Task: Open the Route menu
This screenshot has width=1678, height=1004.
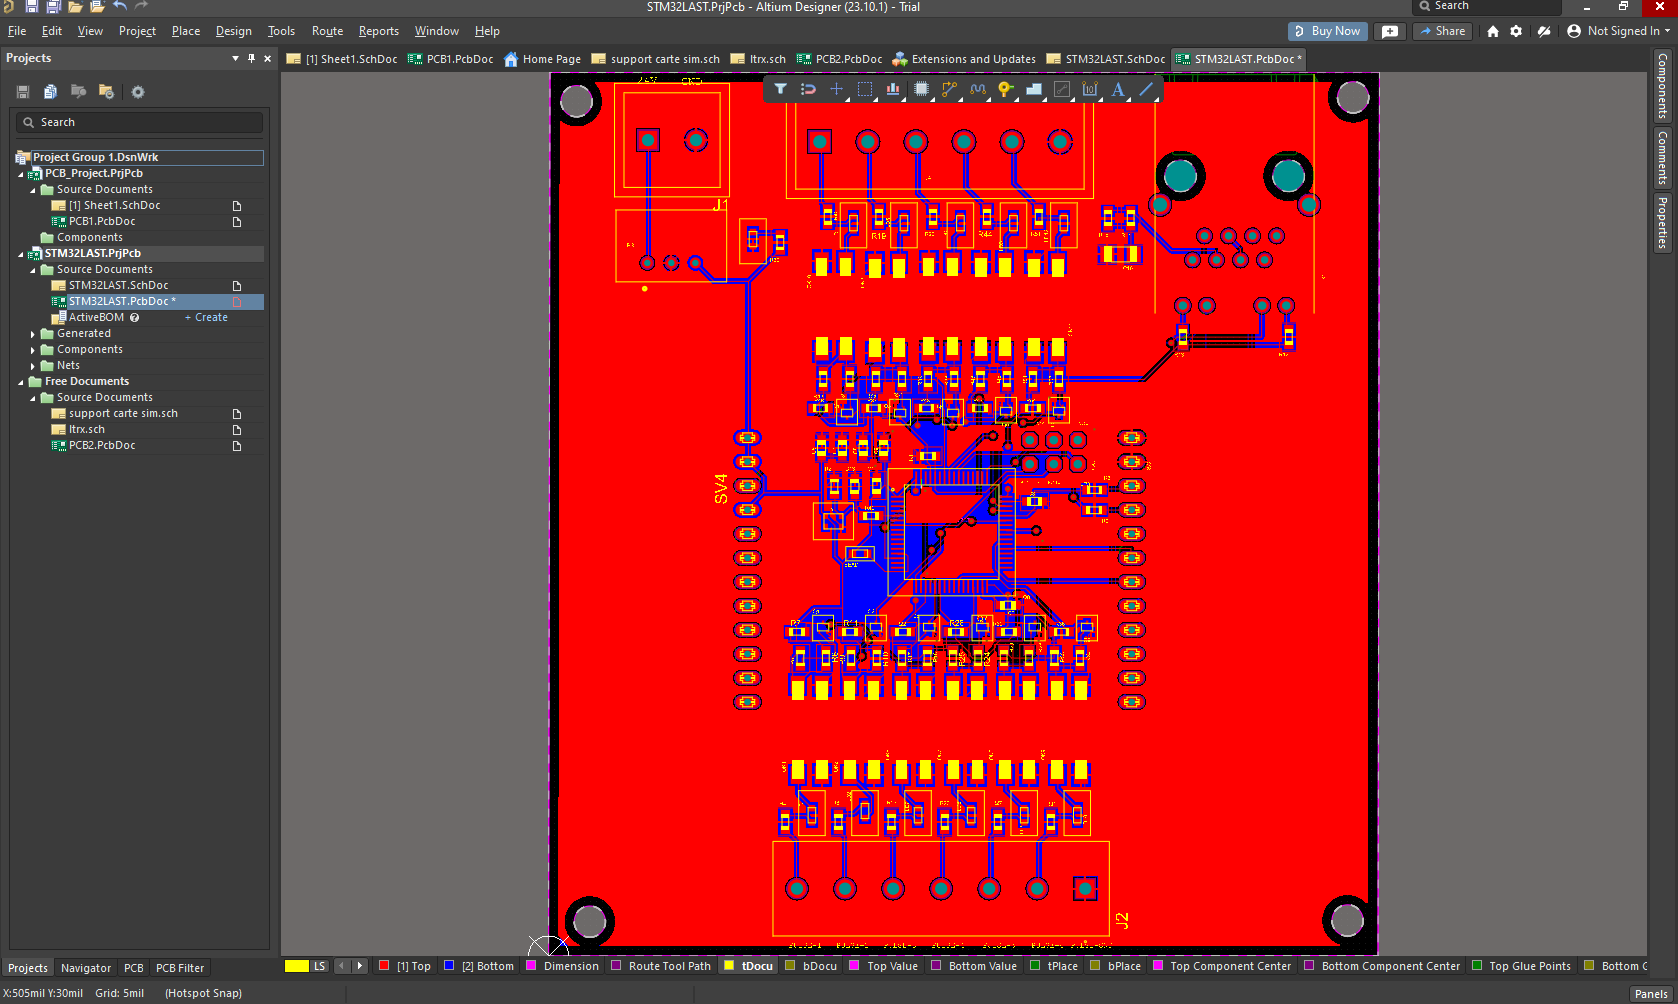Action: pos(326,31)
